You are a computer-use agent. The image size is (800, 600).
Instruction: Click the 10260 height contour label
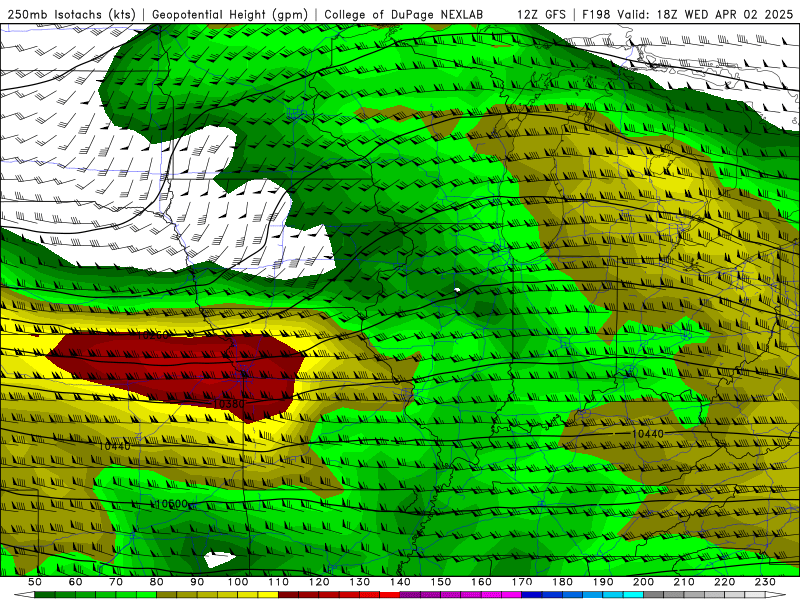click(x=153, y=335)
